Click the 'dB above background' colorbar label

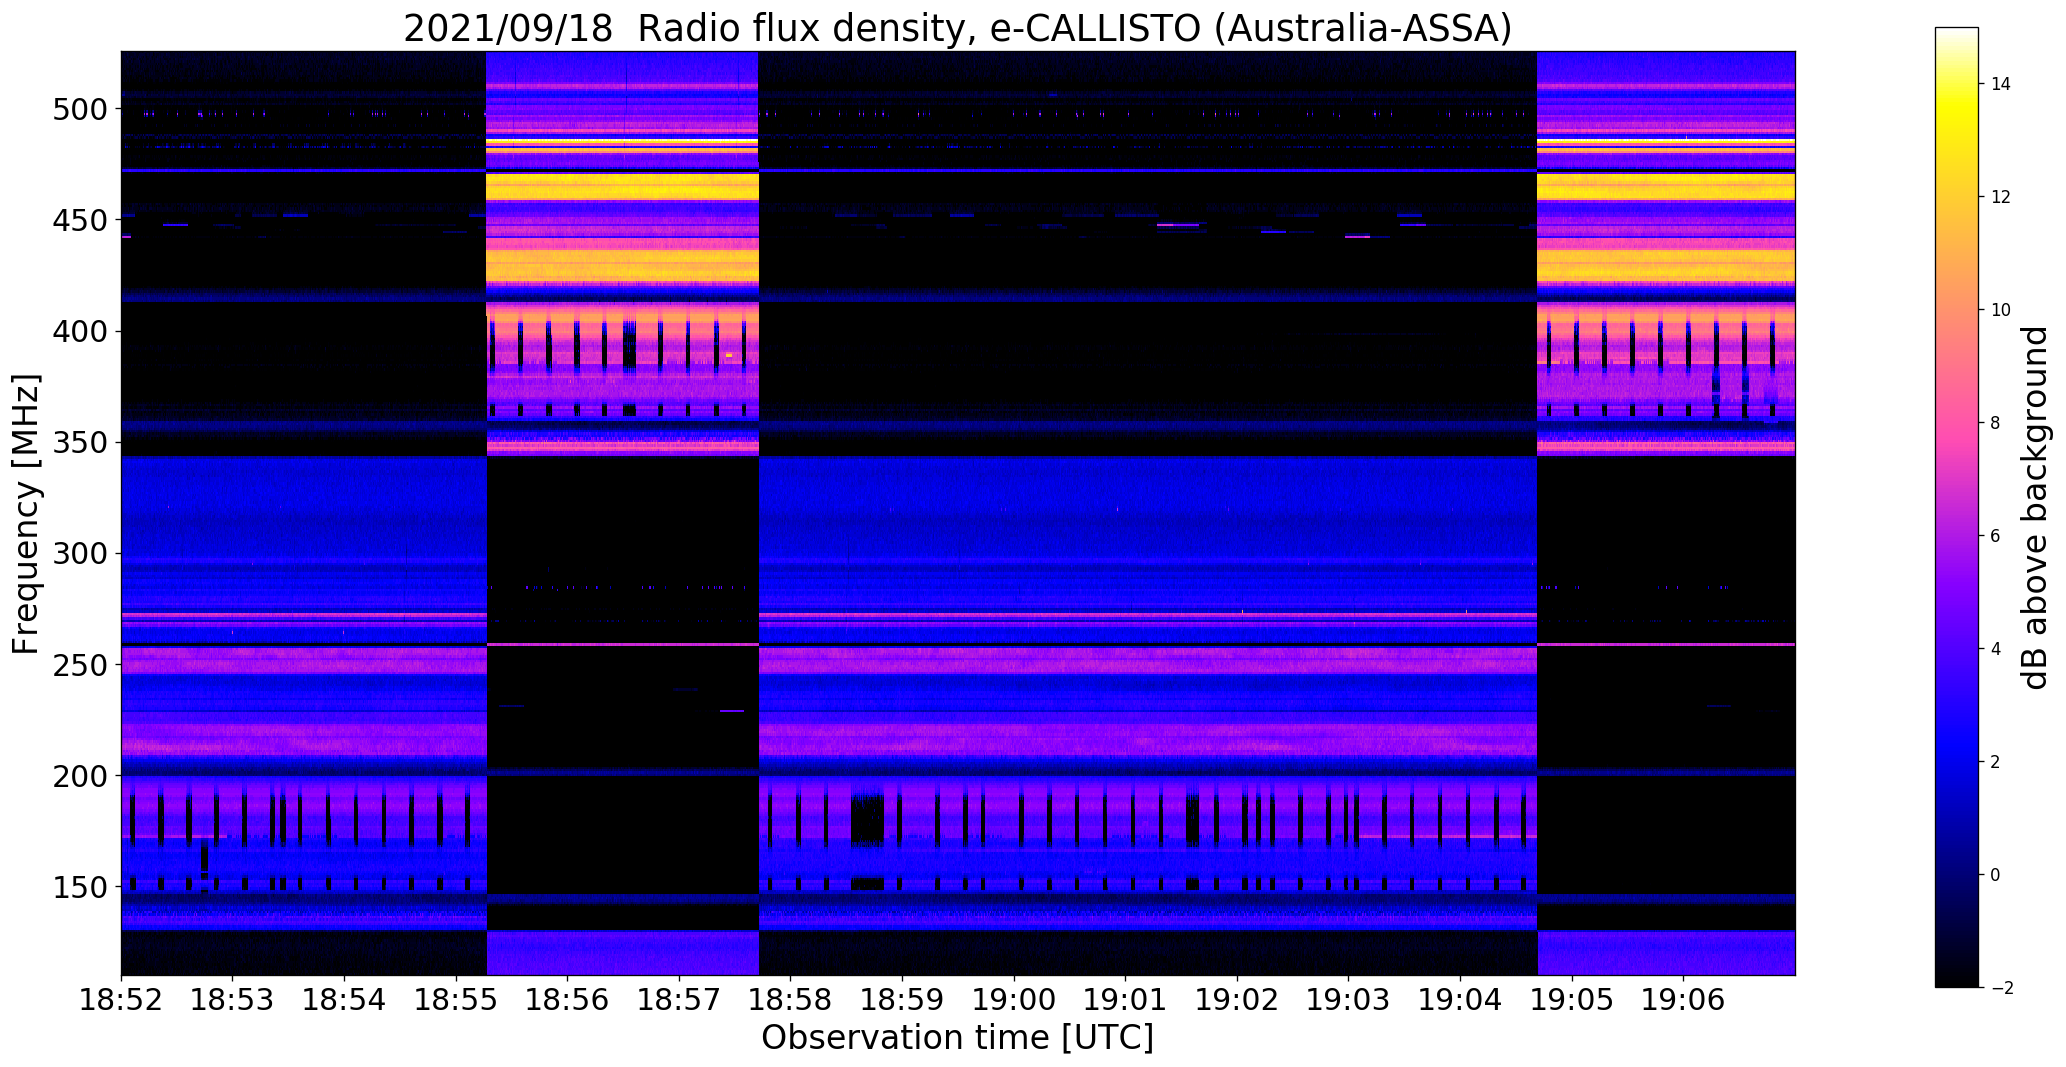pos(2035,508)
